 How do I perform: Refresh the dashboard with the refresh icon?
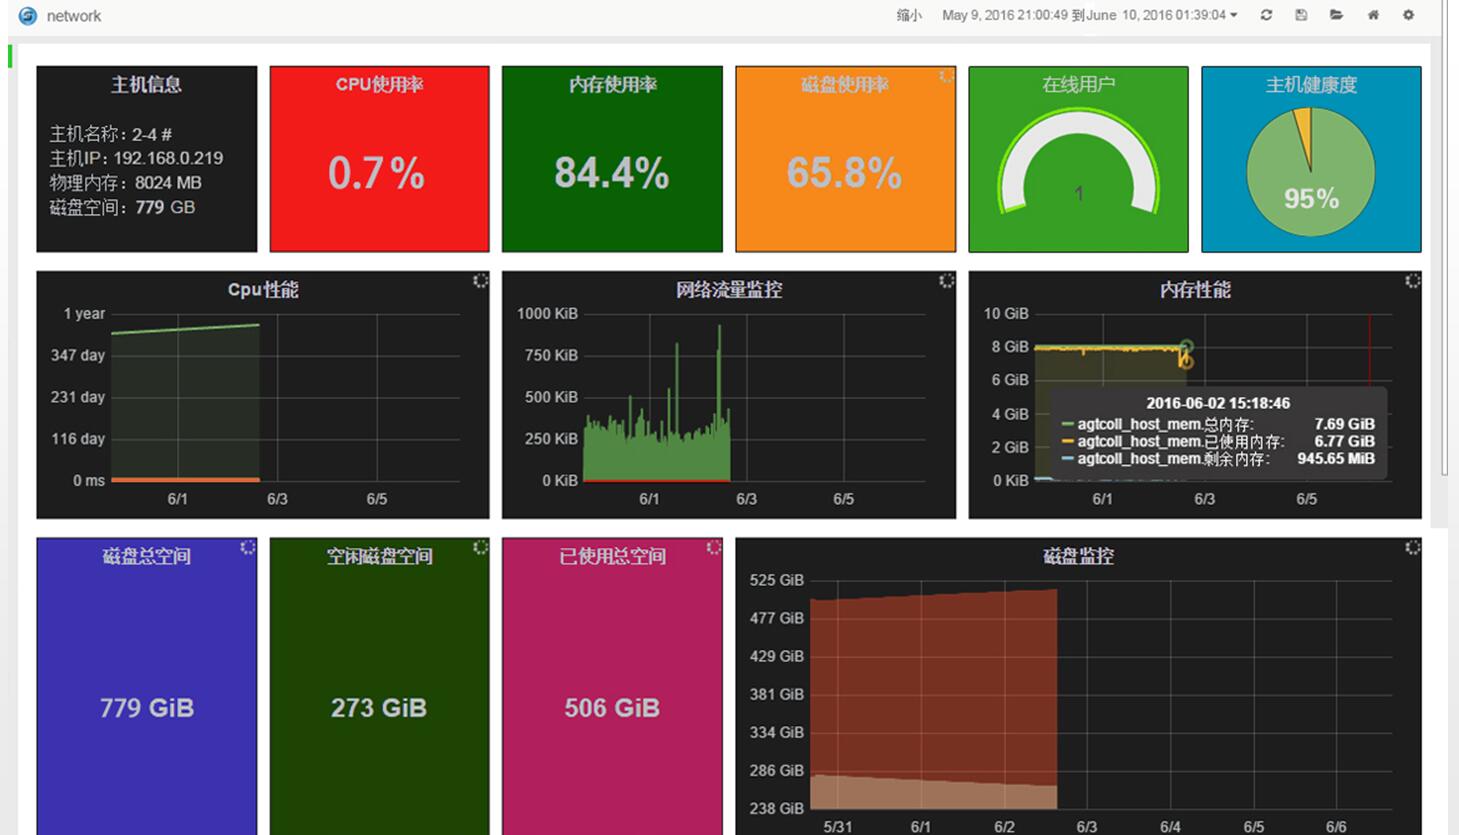coord(1266,15)
